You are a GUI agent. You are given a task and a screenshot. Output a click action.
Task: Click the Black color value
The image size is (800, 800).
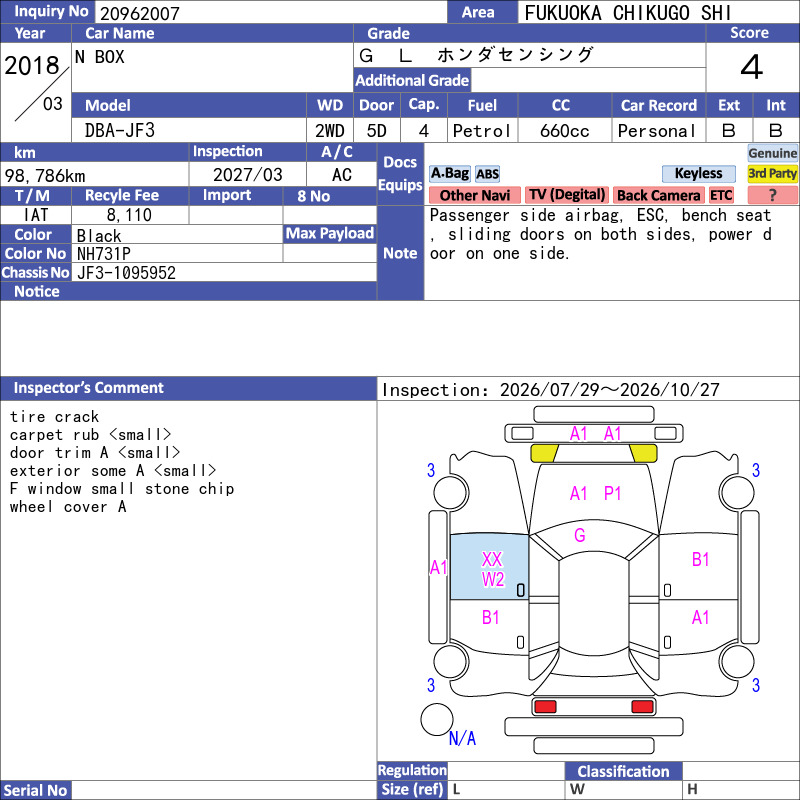(99, 236)
